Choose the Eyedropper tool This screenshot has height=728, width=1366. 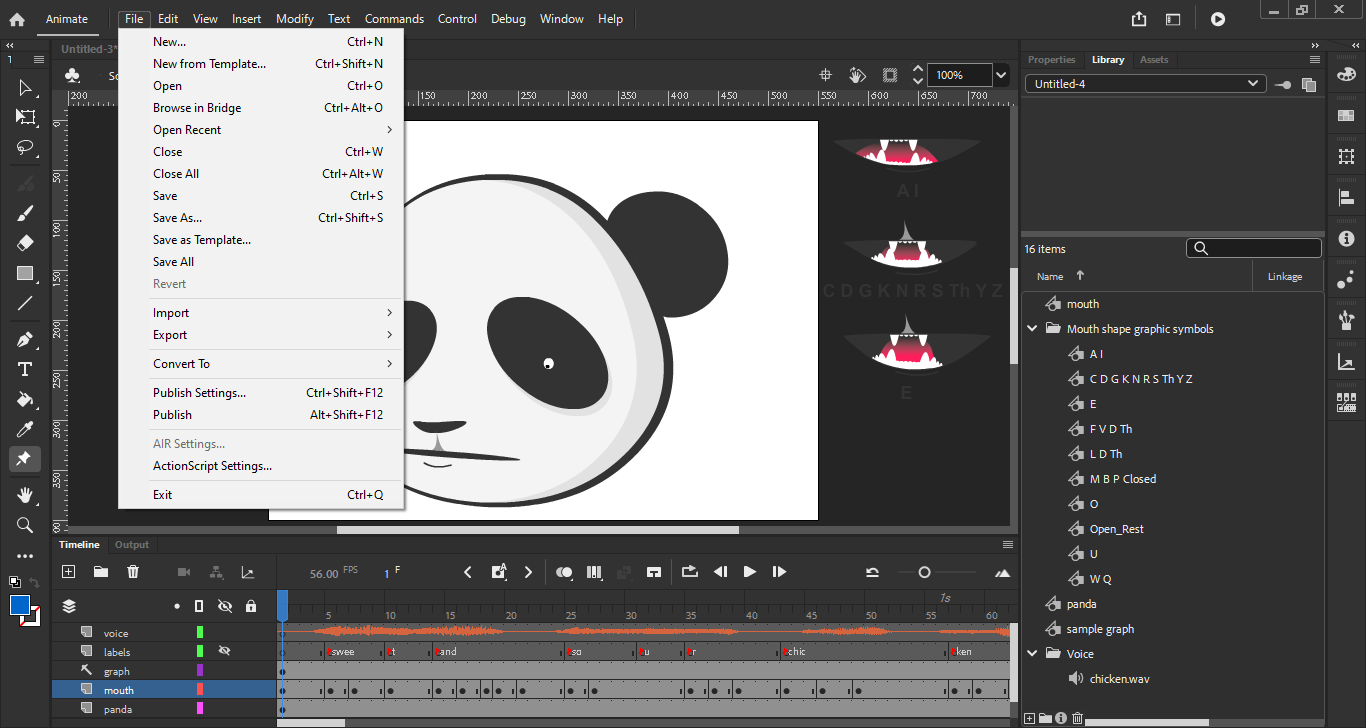tap(25, 429)
